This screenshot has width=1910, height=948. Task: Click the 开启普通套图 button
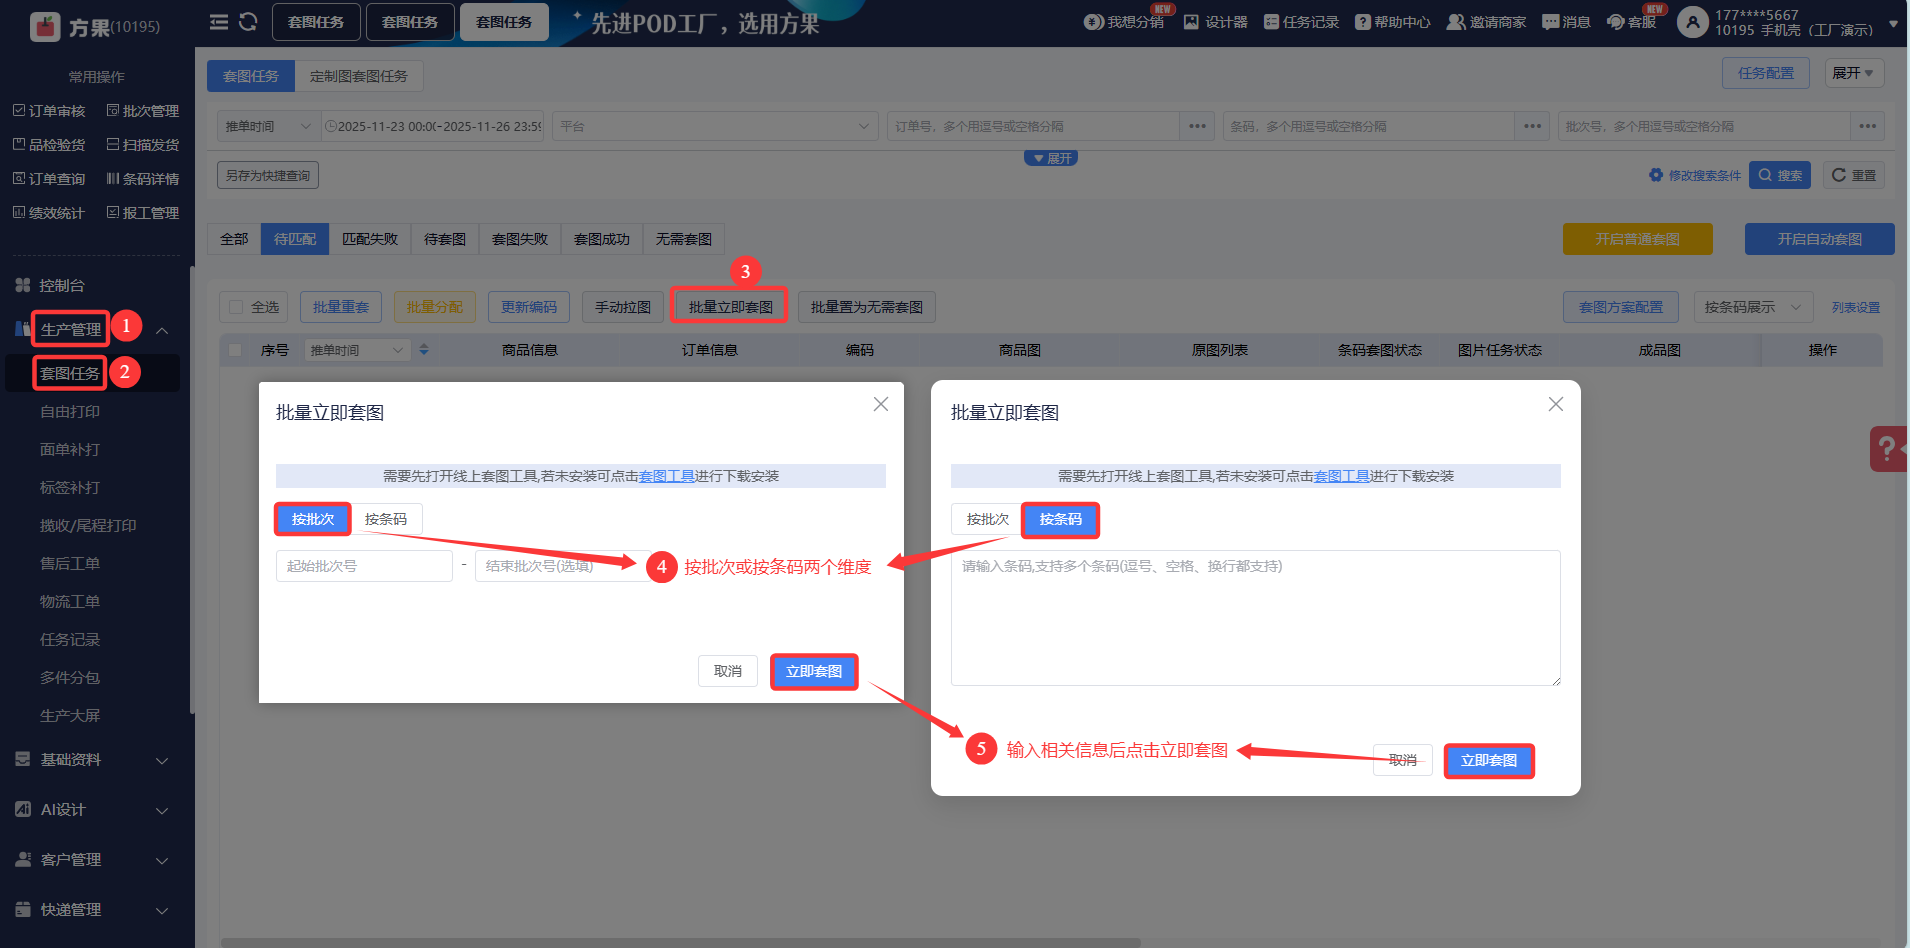click(1638, 239)
